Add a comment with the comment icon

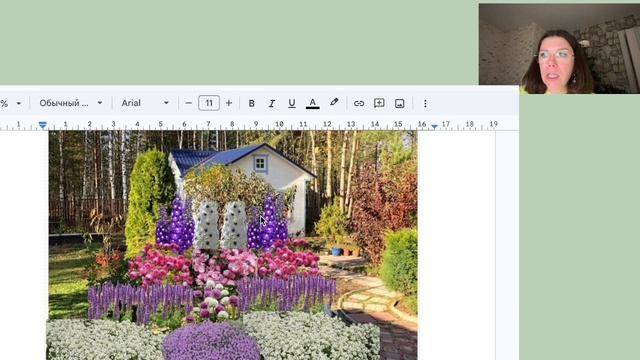point(379,103)
